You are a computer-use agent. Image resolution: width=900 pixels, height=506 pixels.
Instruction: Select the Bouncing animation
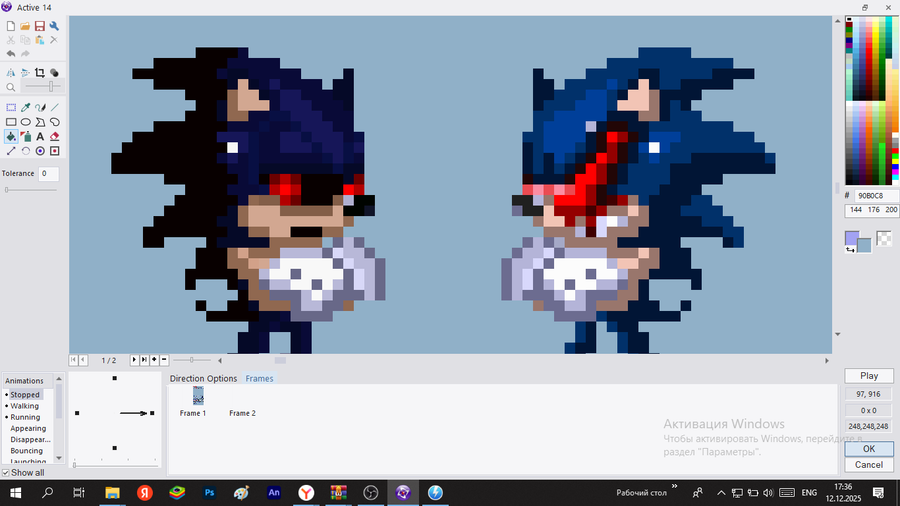click(26, 451)
